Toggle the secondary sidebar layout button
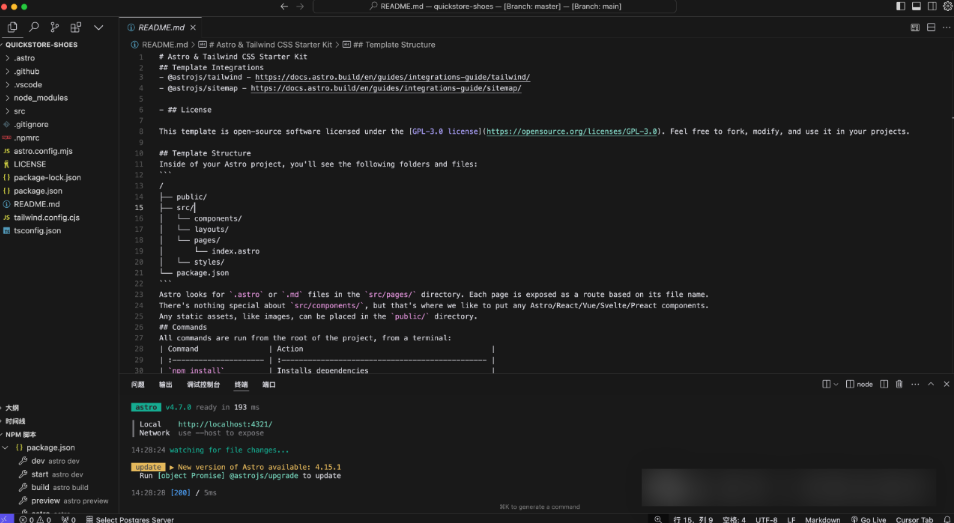This screenshot has height=523, width=954. pyautogui.click(x=932, y=6)
